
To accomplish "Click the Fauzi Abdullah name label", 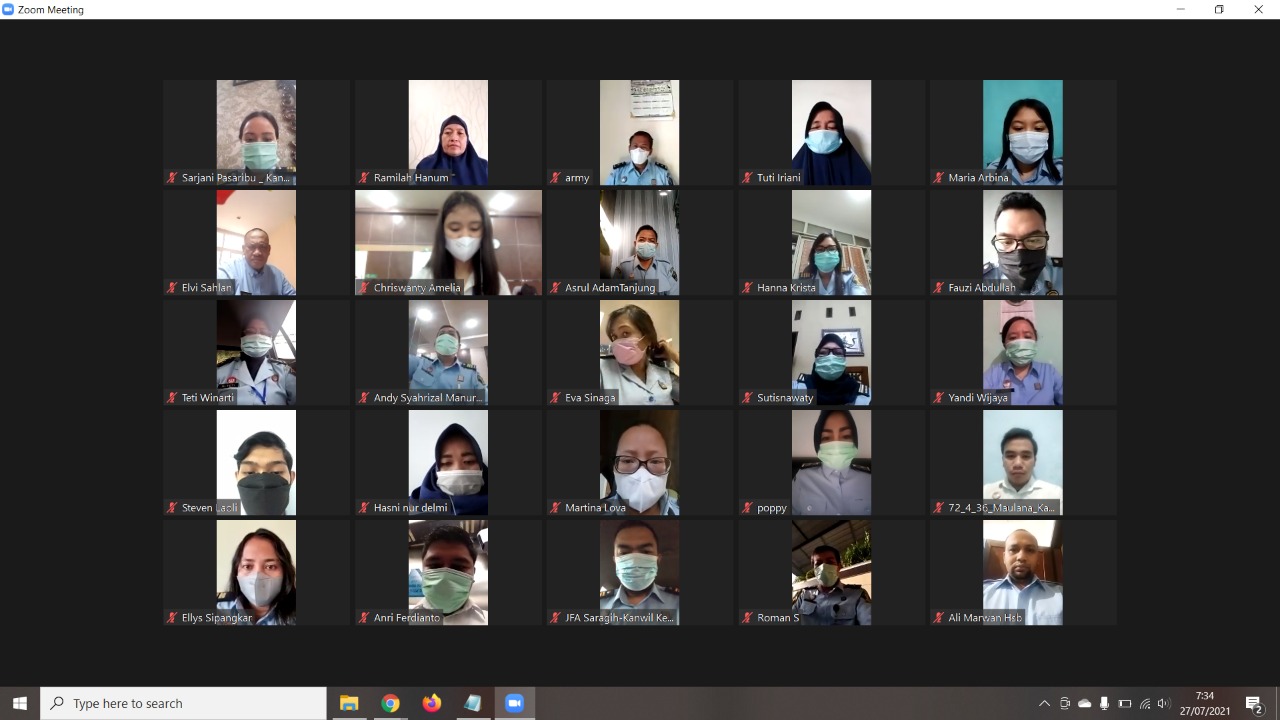I will (981, 288).
